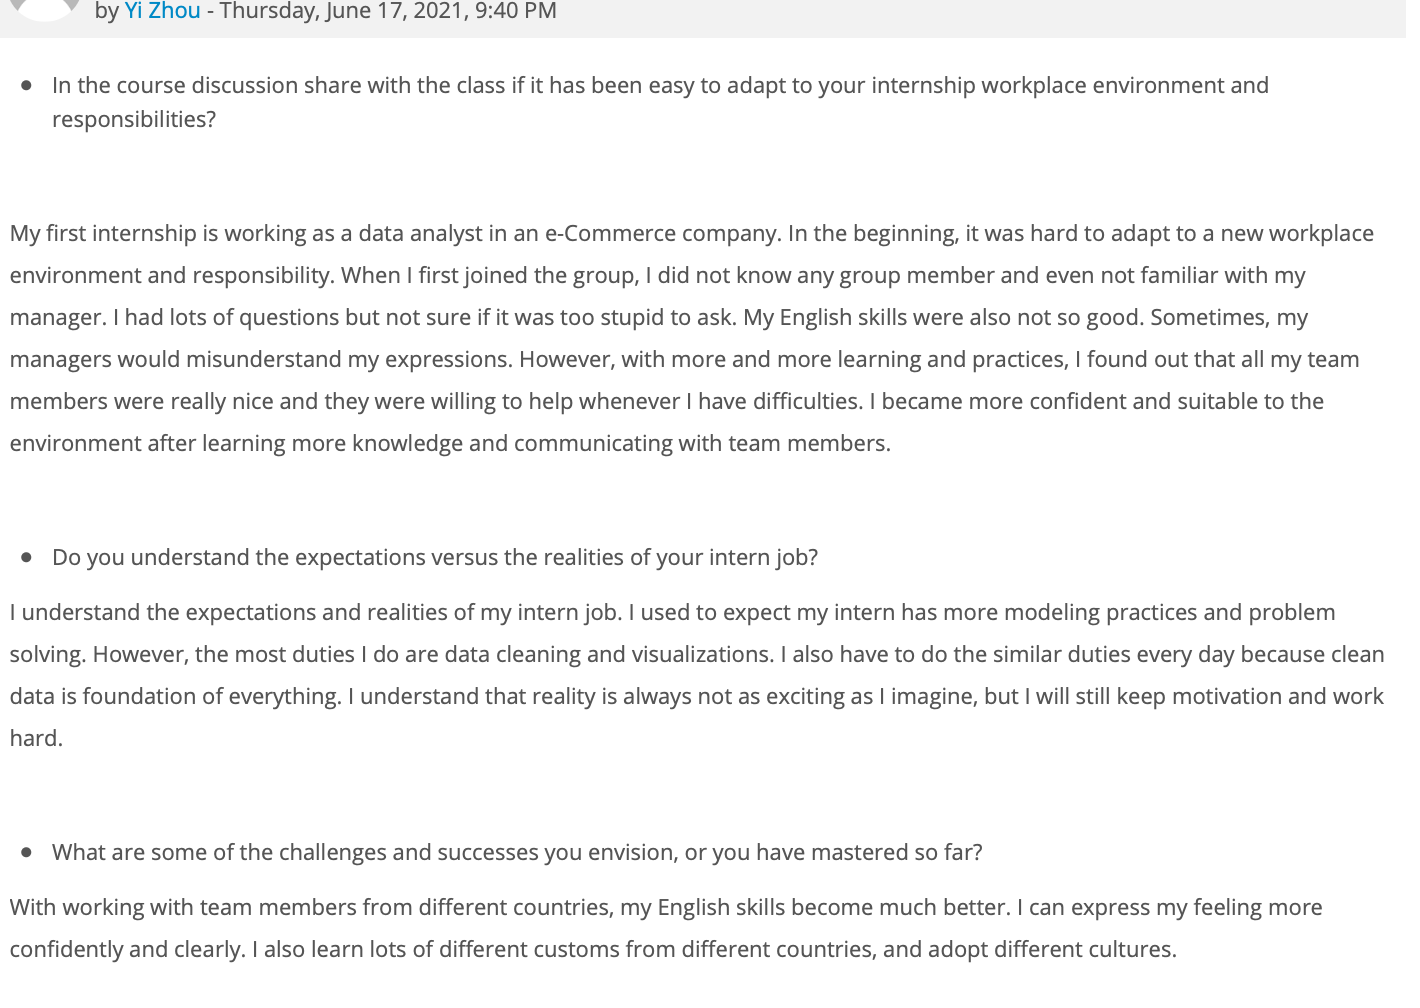Click the sentence starting 'My first internship is working'
1420x1008 pixels.
396,234
